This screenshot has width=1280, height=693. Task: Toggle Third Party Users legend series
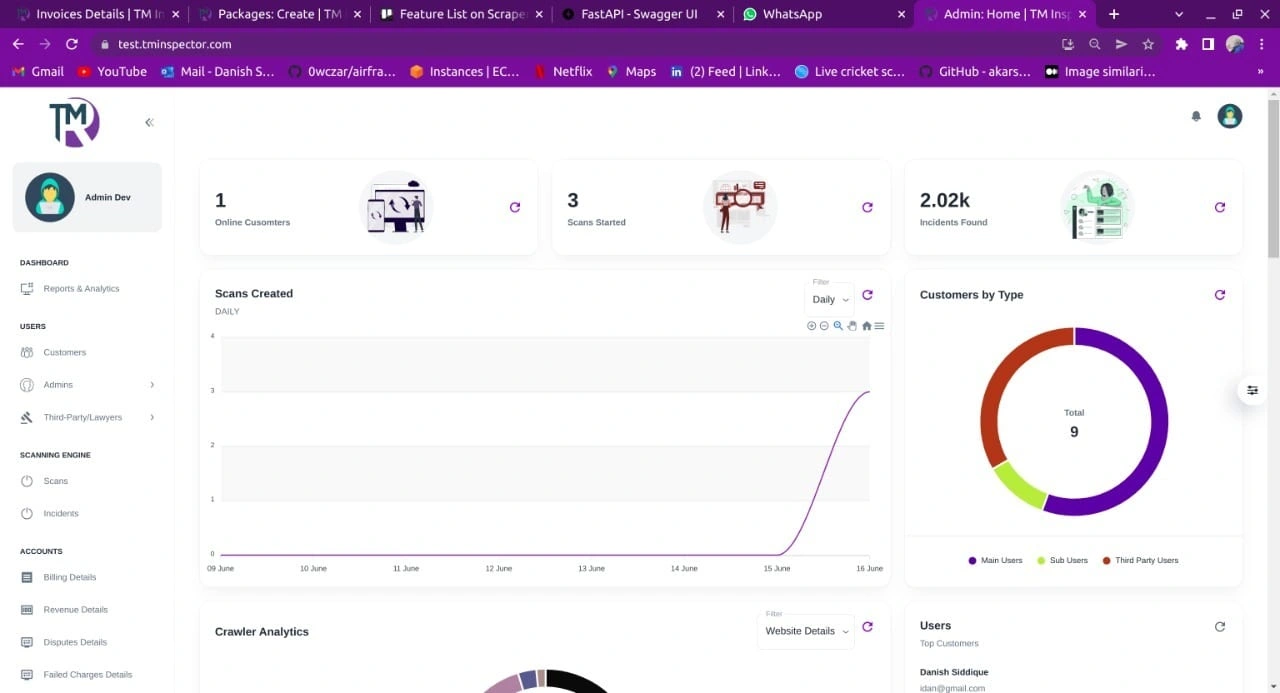[1140, 560]
